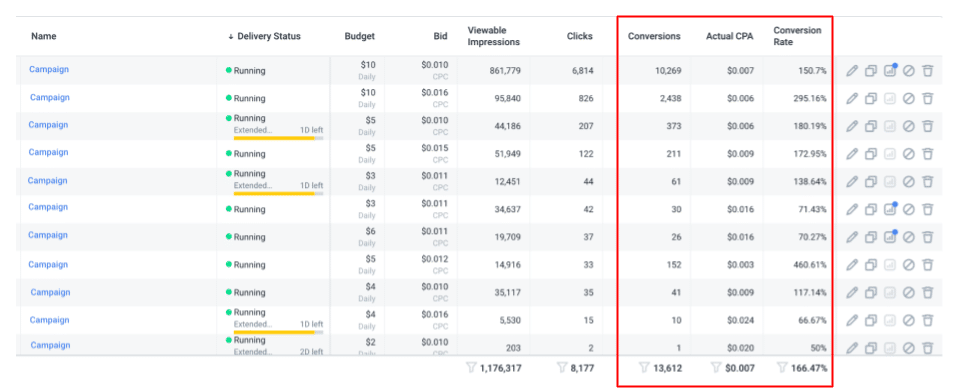Click the $0.015 CPC bid cell
This screenshot has width=957, height=390.
pos(433,153)
